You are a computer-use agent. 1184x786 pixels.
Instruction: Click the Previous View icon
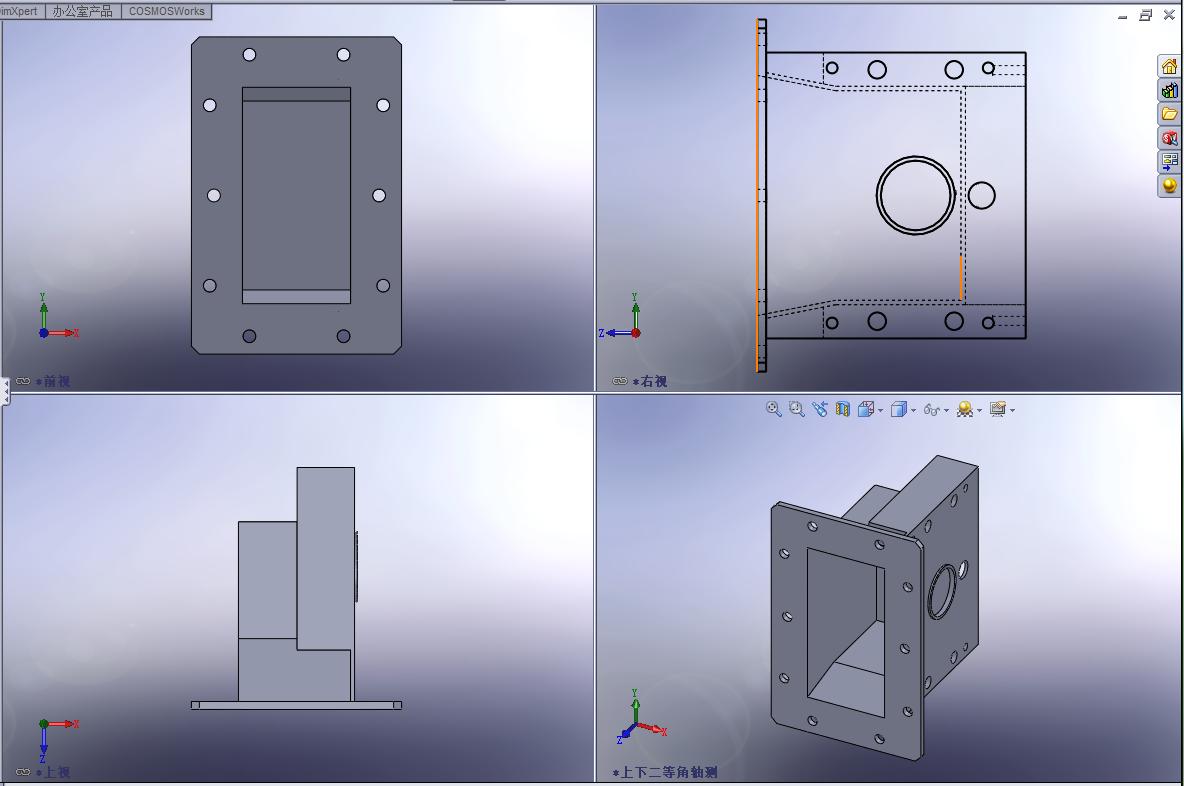coord(819,409)
